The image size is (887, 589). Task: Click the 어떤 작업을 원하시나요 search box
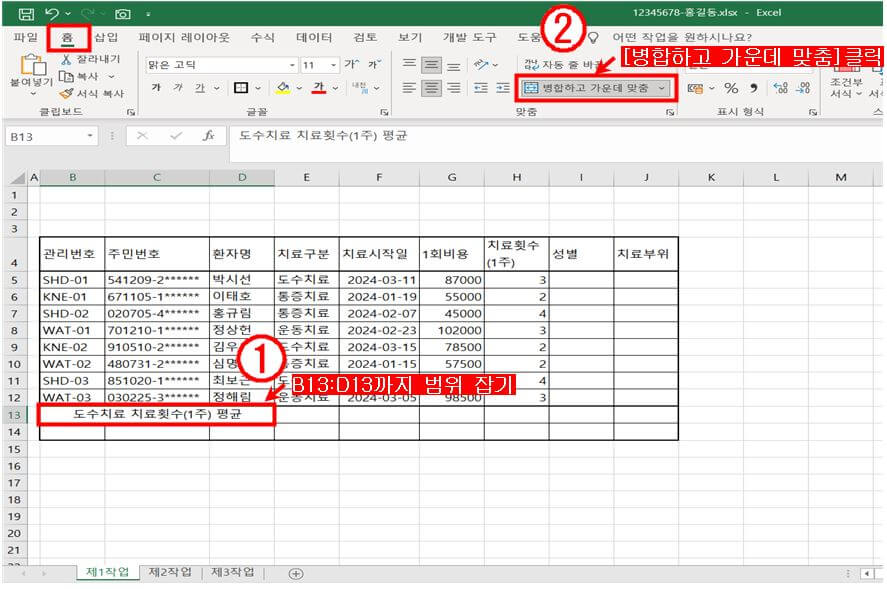[682, 37]
